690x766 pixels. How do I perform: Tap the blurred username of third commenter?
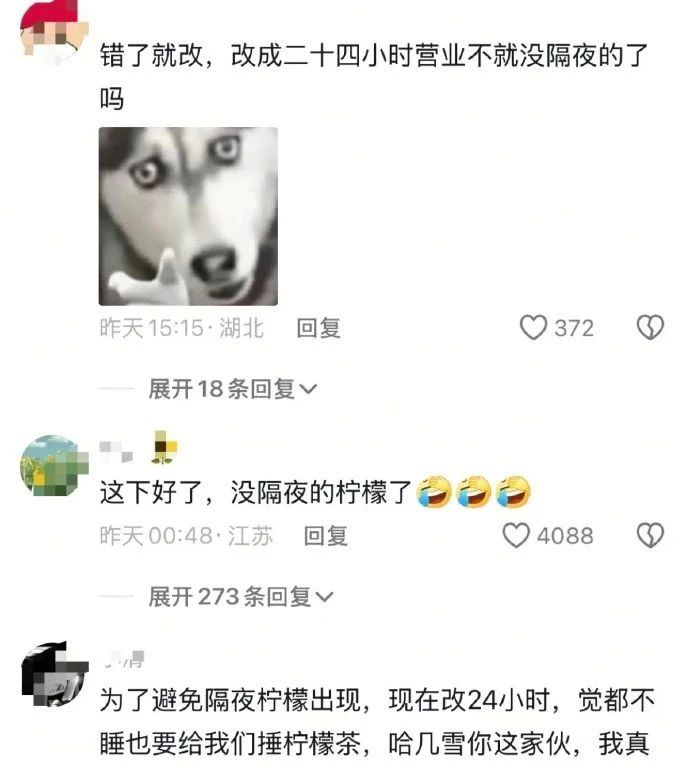point(124,660)
